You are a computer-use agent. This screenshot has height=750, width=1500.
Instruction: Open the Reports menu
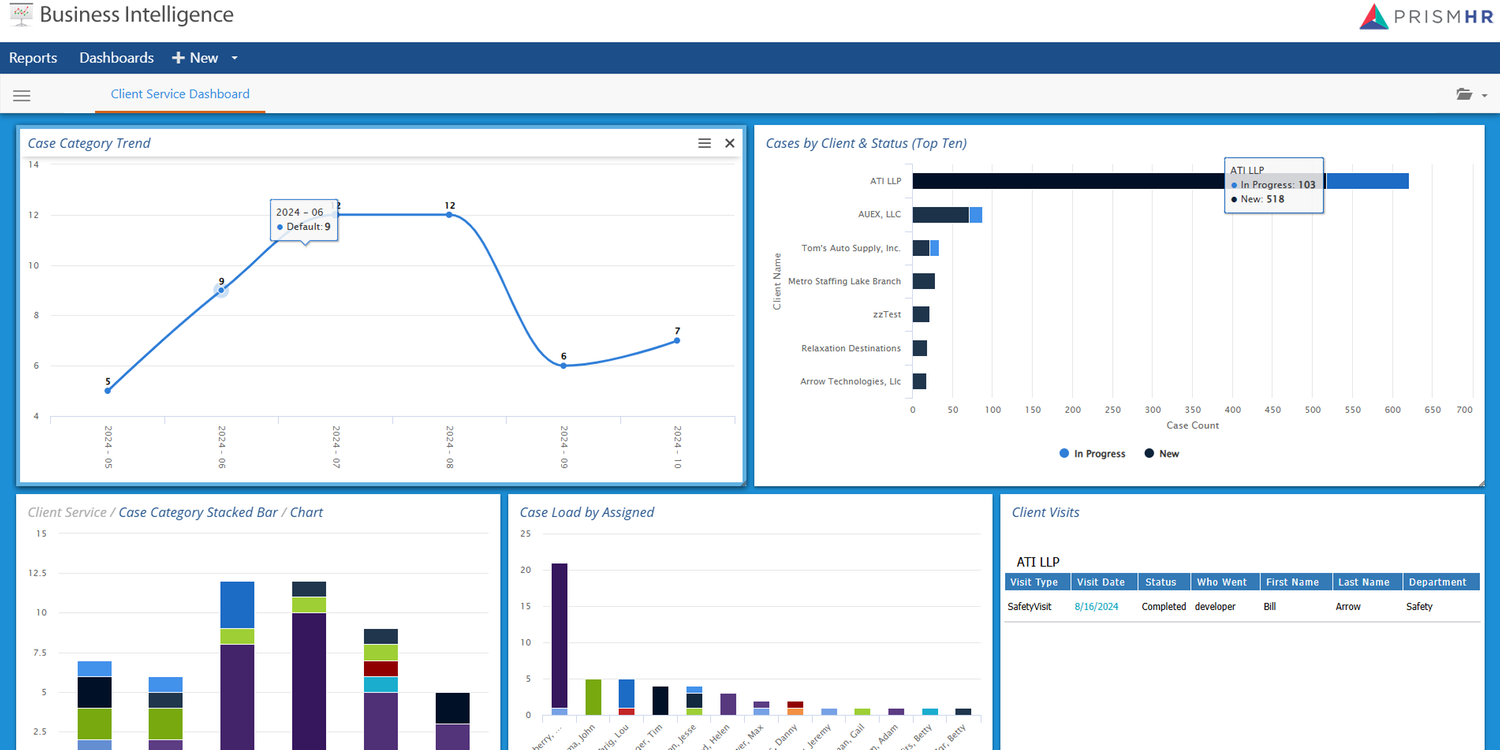[33, 57]
